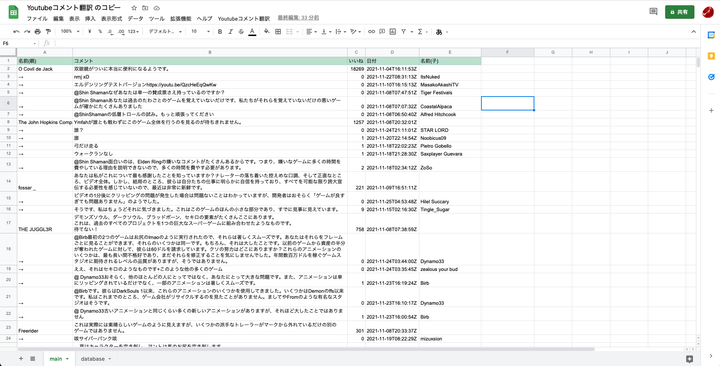Viewport: 720px width, 366px height.
Task: Get add-ons with side panel plus
Action: pos(711,111)
